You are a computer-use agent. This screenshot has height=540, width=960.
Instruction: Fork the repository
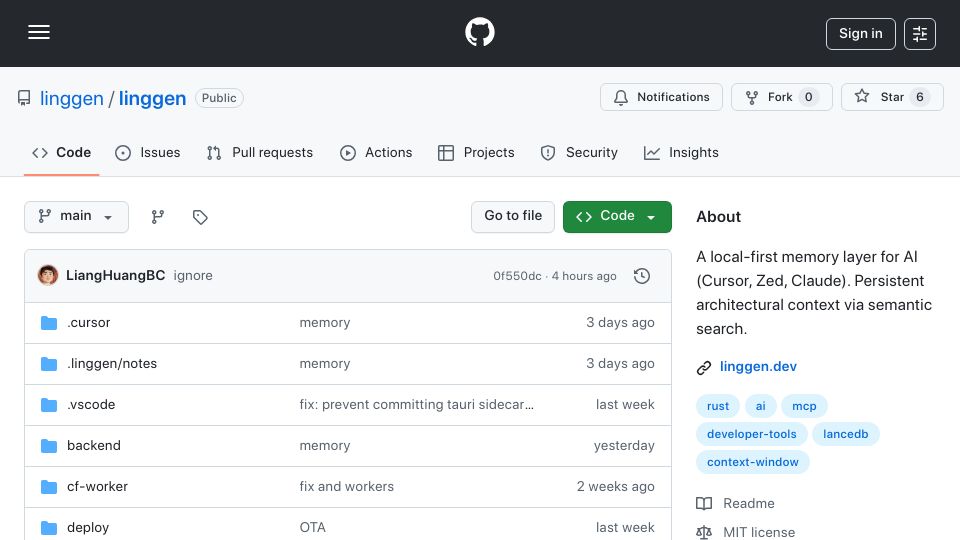click(x=781, y=97)
